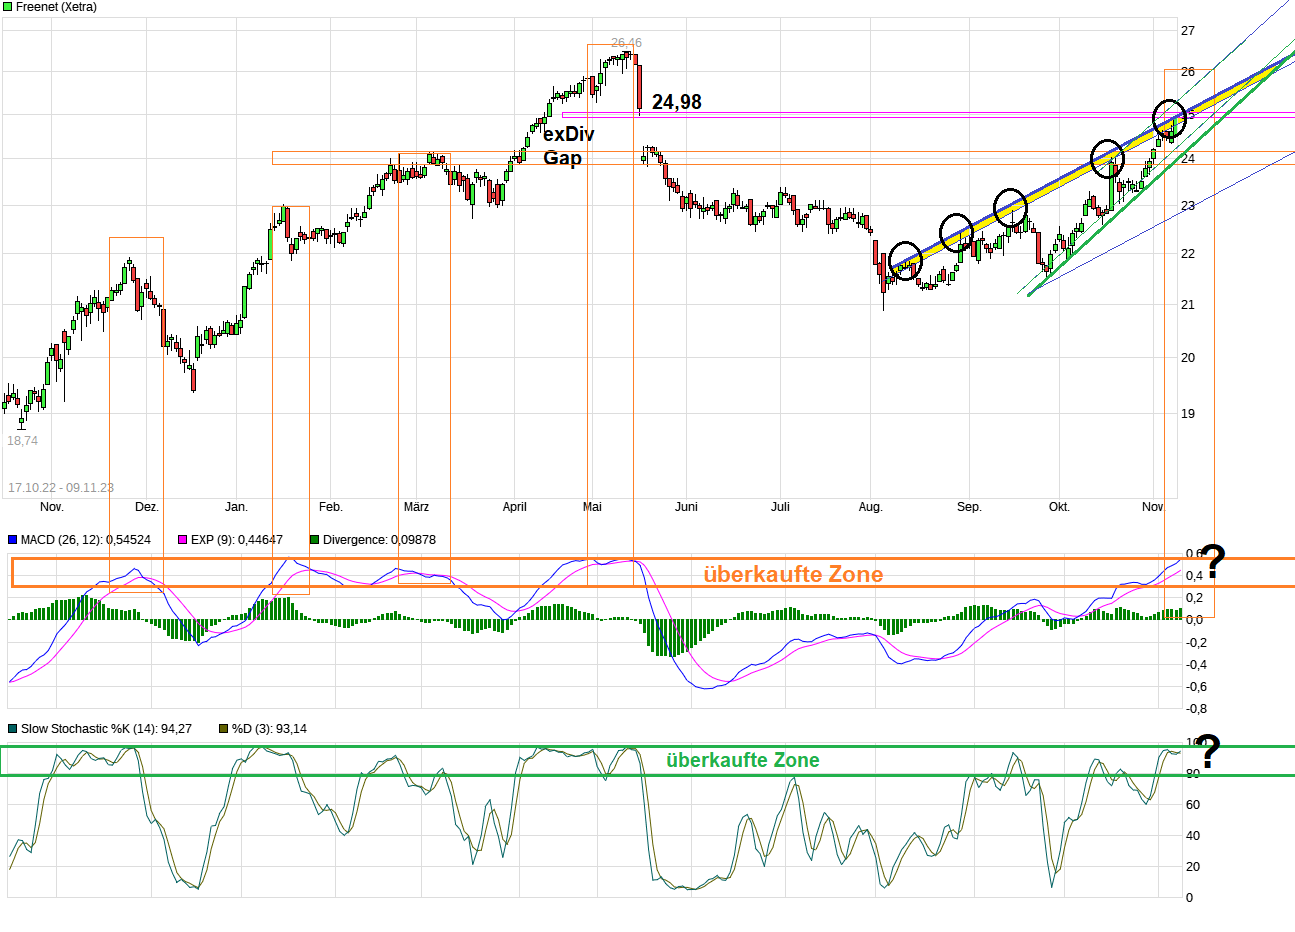This screenshot has height=932, width=1295.
Task: Click the question mark beside the Stochastic panel
Action: [1209, 752]
